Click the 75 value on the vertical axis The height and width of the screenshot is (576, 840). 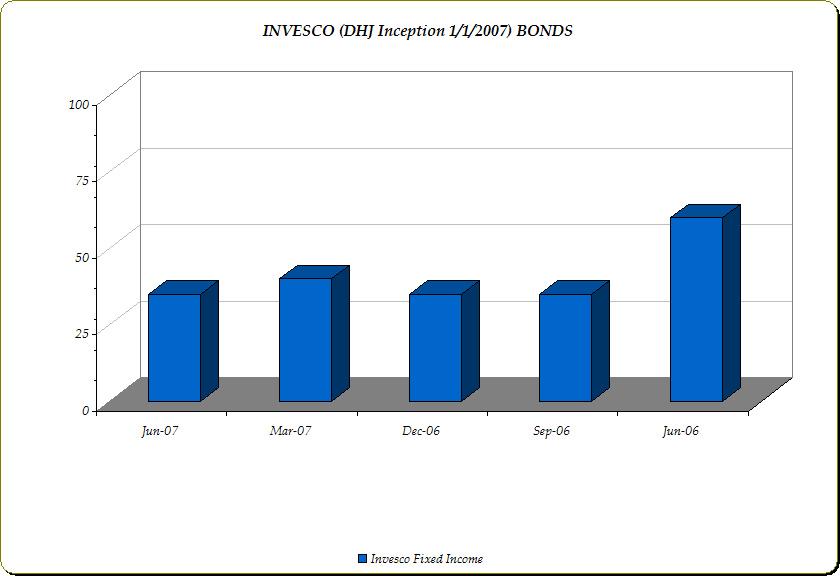pyautogui.click(x=82, y=181)
